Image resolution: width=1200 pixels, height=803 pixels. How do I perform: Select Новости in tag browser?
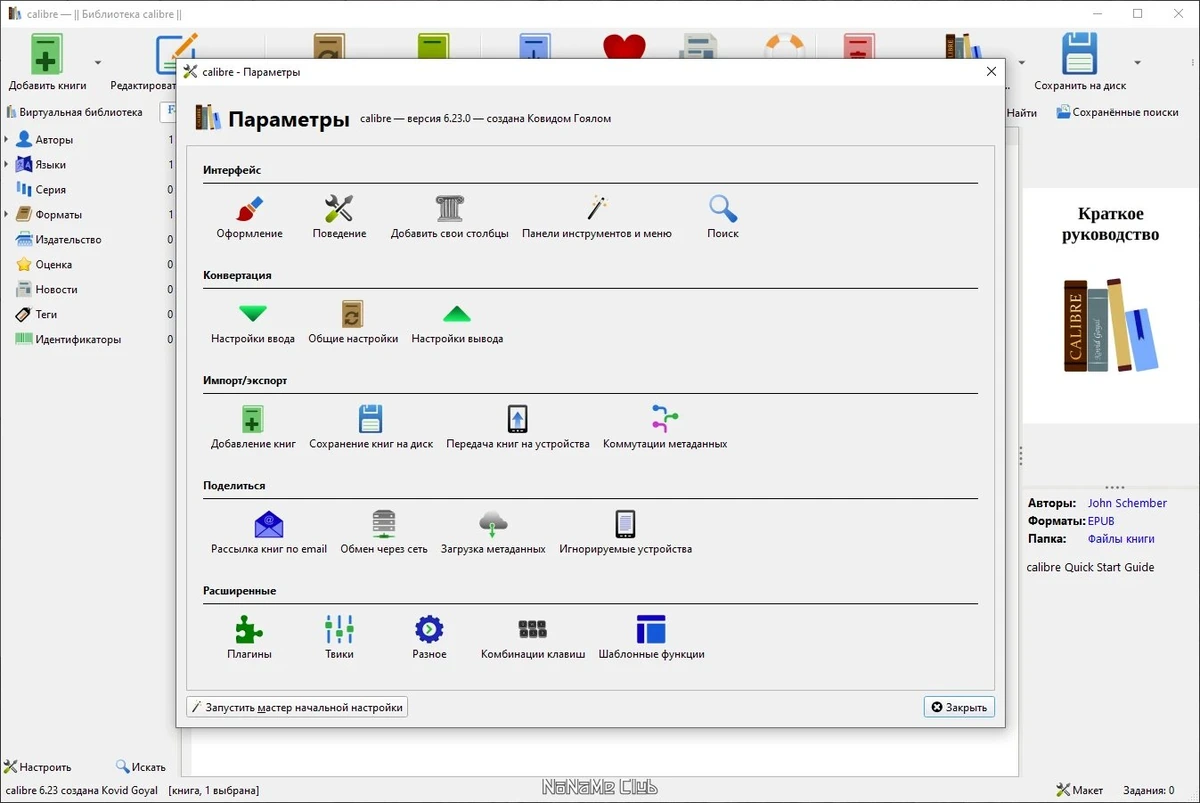click(x=56, y=290)
